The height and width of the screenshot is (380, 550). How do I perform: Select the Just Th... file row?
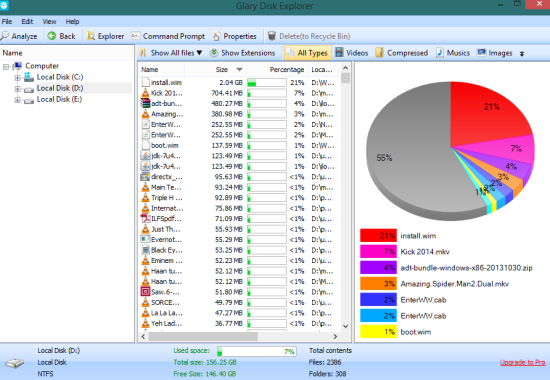point(239,229)
